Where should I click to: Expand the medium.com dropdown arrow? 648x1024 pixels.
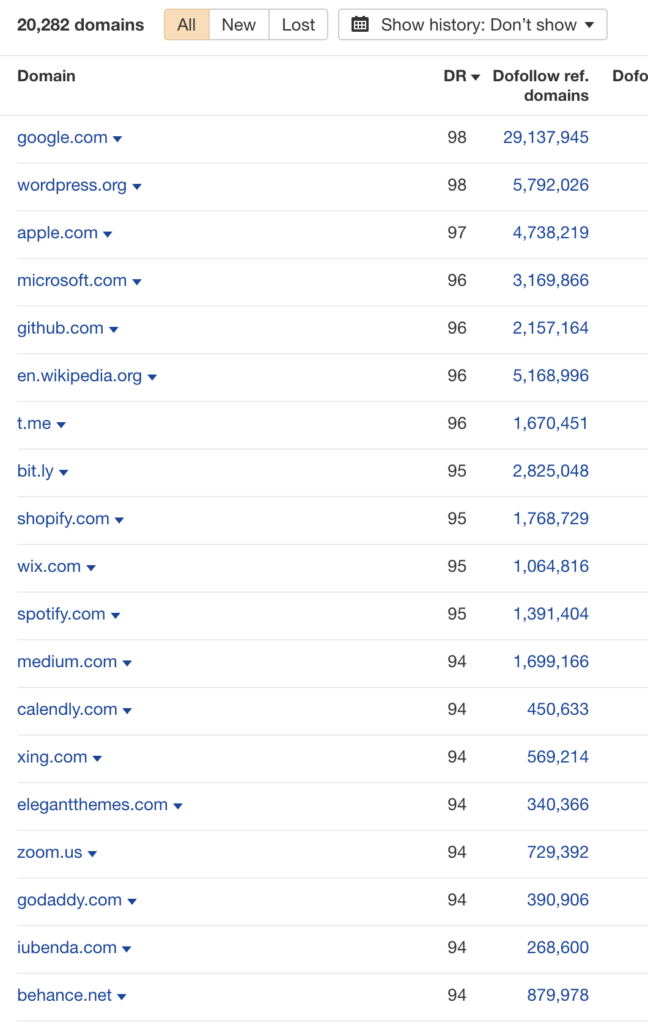(x=127, y=664)
